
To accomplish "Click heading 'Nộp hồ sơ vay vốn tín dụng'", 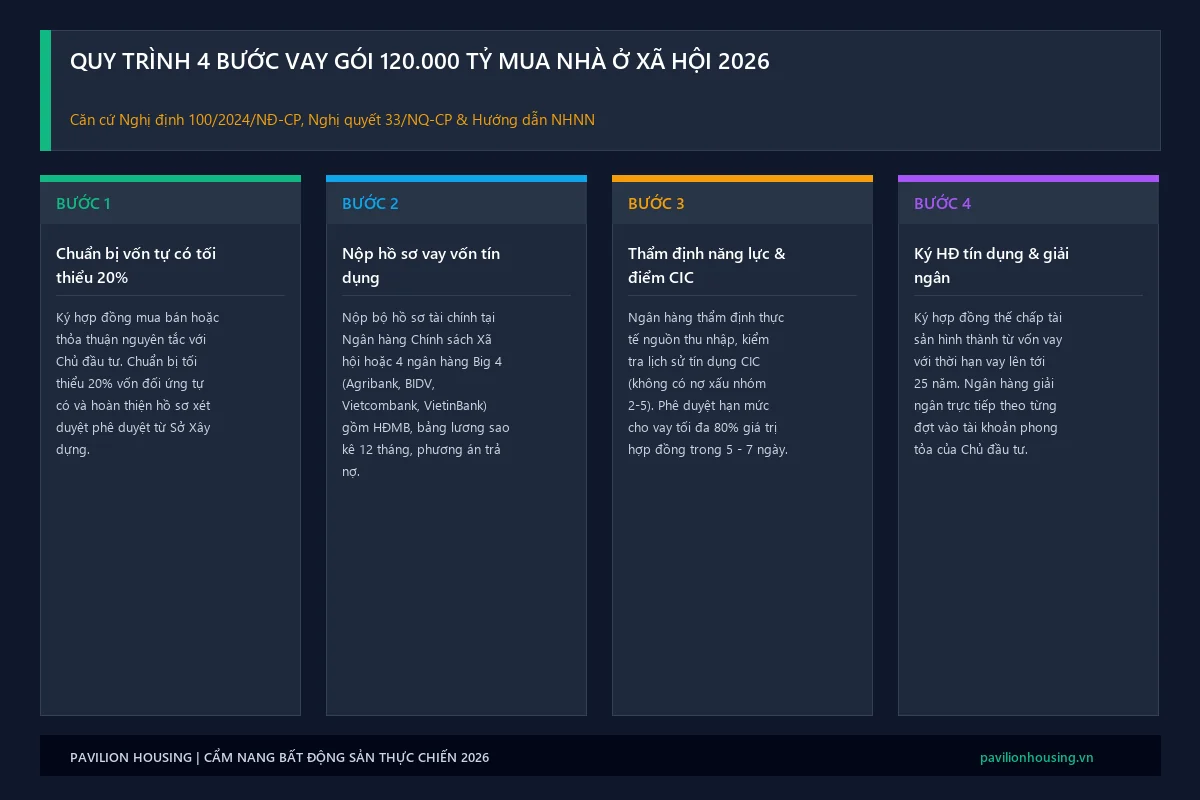I will pyautogui.click(x=421, y=265).
